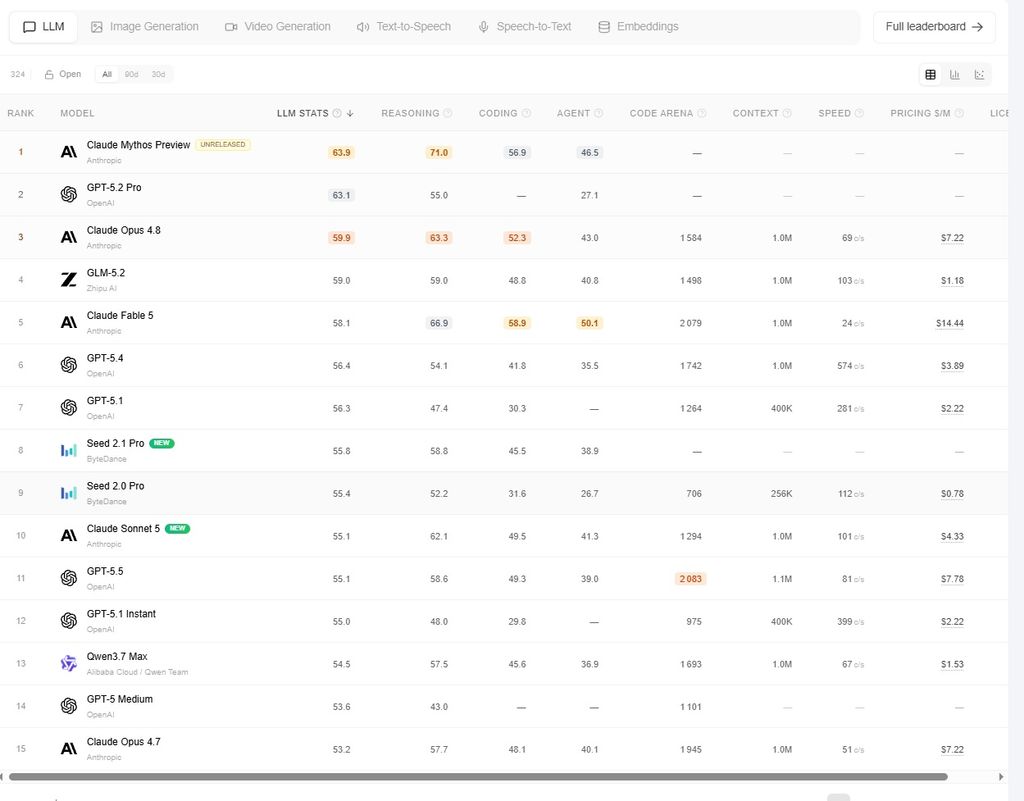The width and height of the screenshot is (1024, 801).
Task: Click the $0.78 price for Seed 2.0 Pro
Action: click(x=952, y=494)
